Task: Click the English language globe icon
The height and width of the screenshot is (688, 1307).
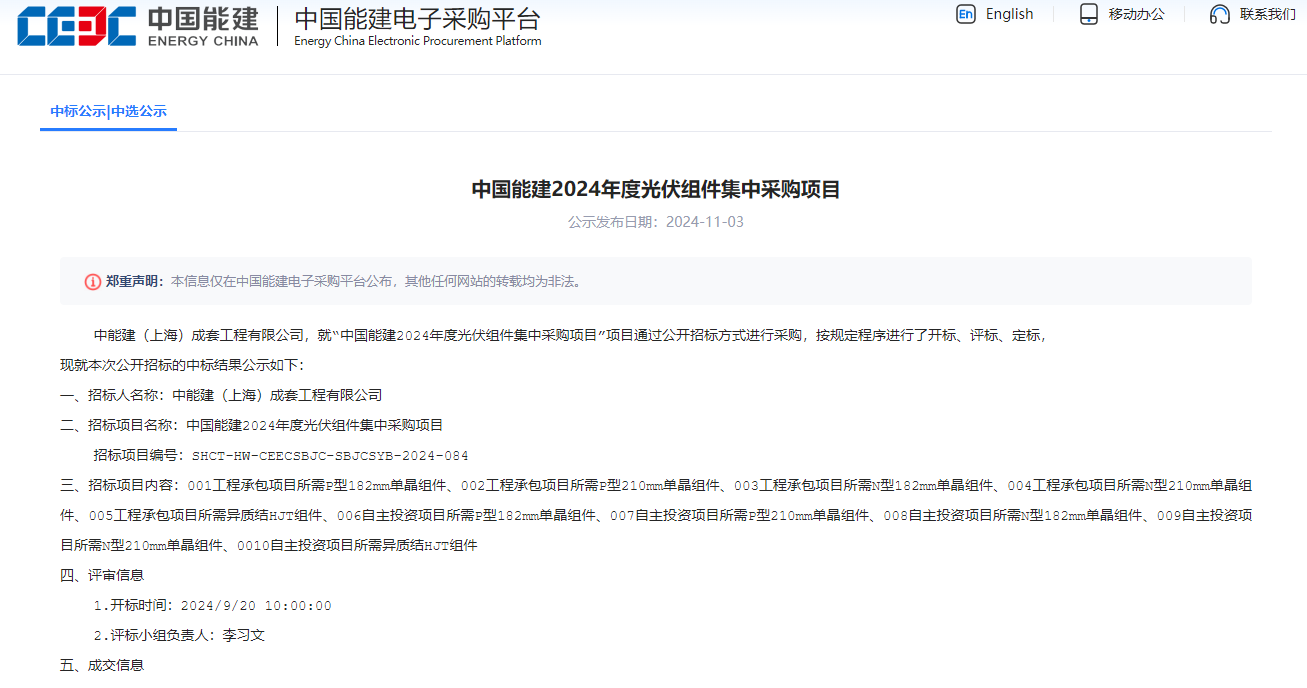Action: point(965,14)
